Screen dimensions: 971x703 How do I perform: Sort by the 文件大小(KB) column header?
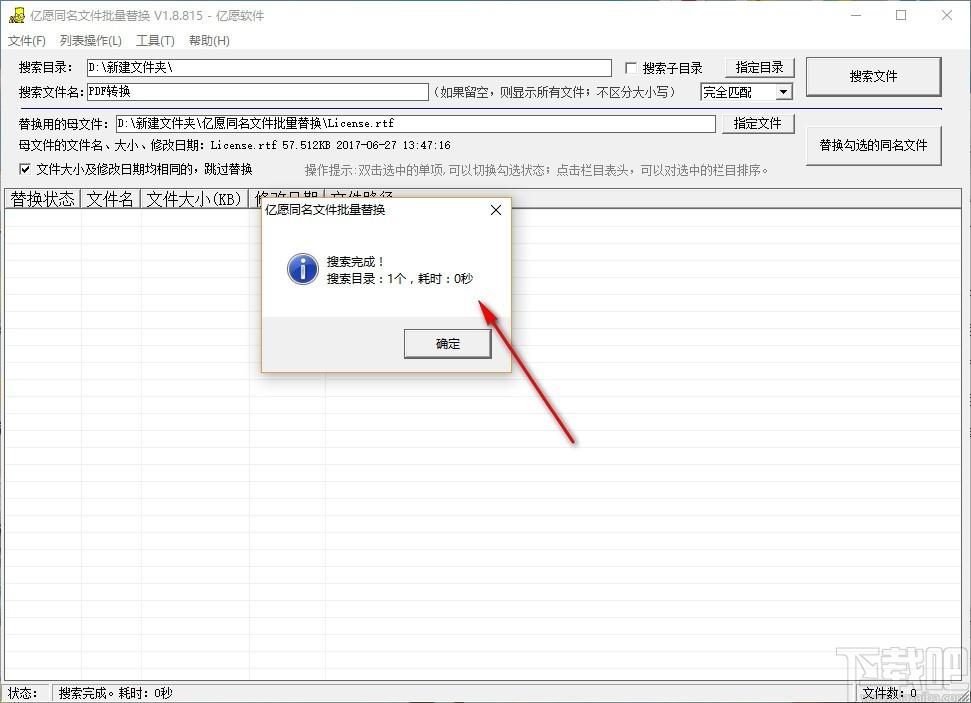tap(194, 199)
